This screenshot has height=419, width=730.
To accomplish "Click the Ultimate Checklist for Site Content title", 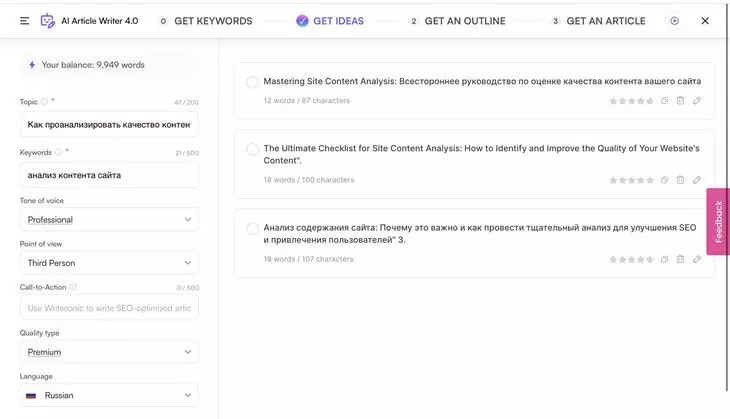I will point(481,154).
